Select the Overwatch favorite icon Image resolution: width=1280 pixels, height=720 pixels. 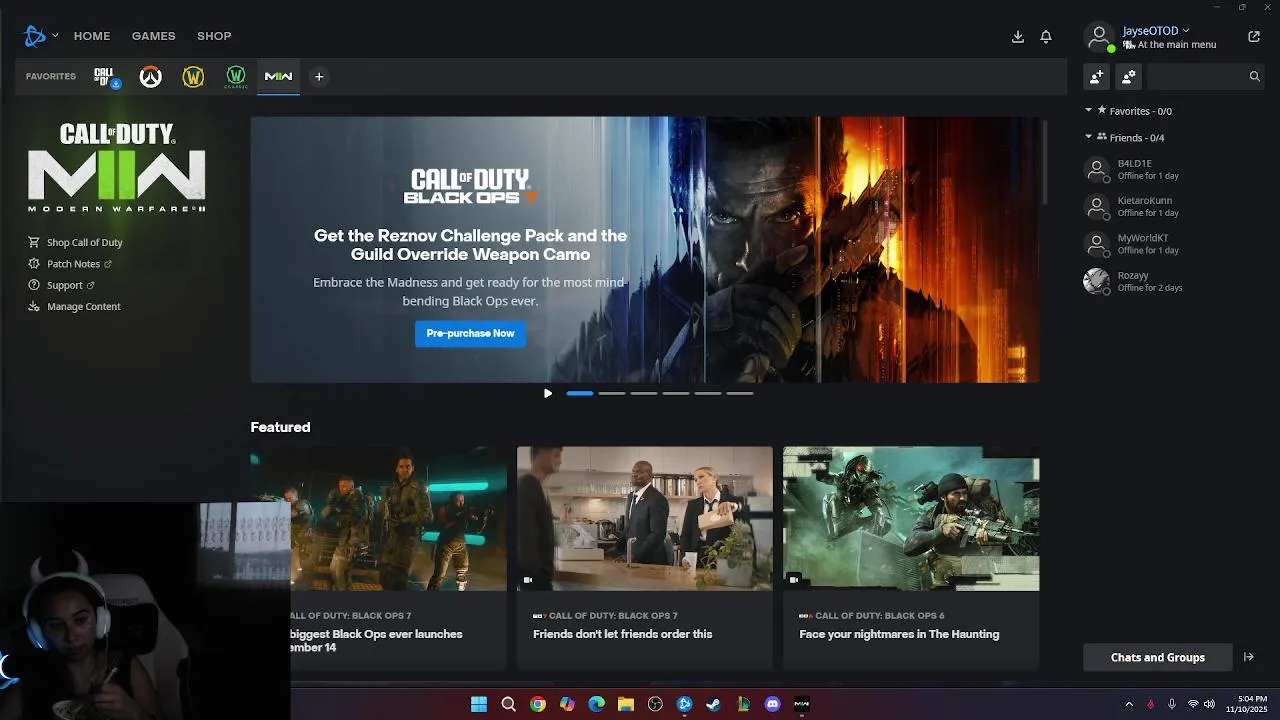coord(150,77)
